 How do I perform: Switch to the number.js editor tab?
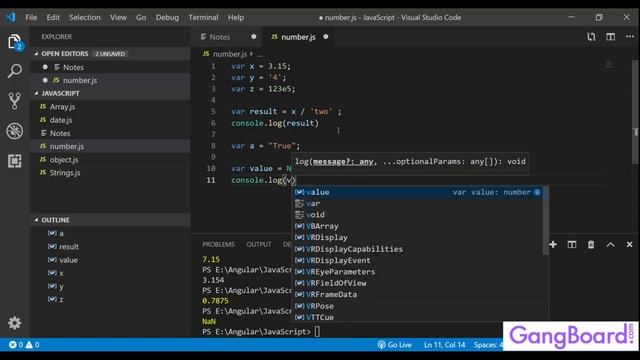point(299,37)
